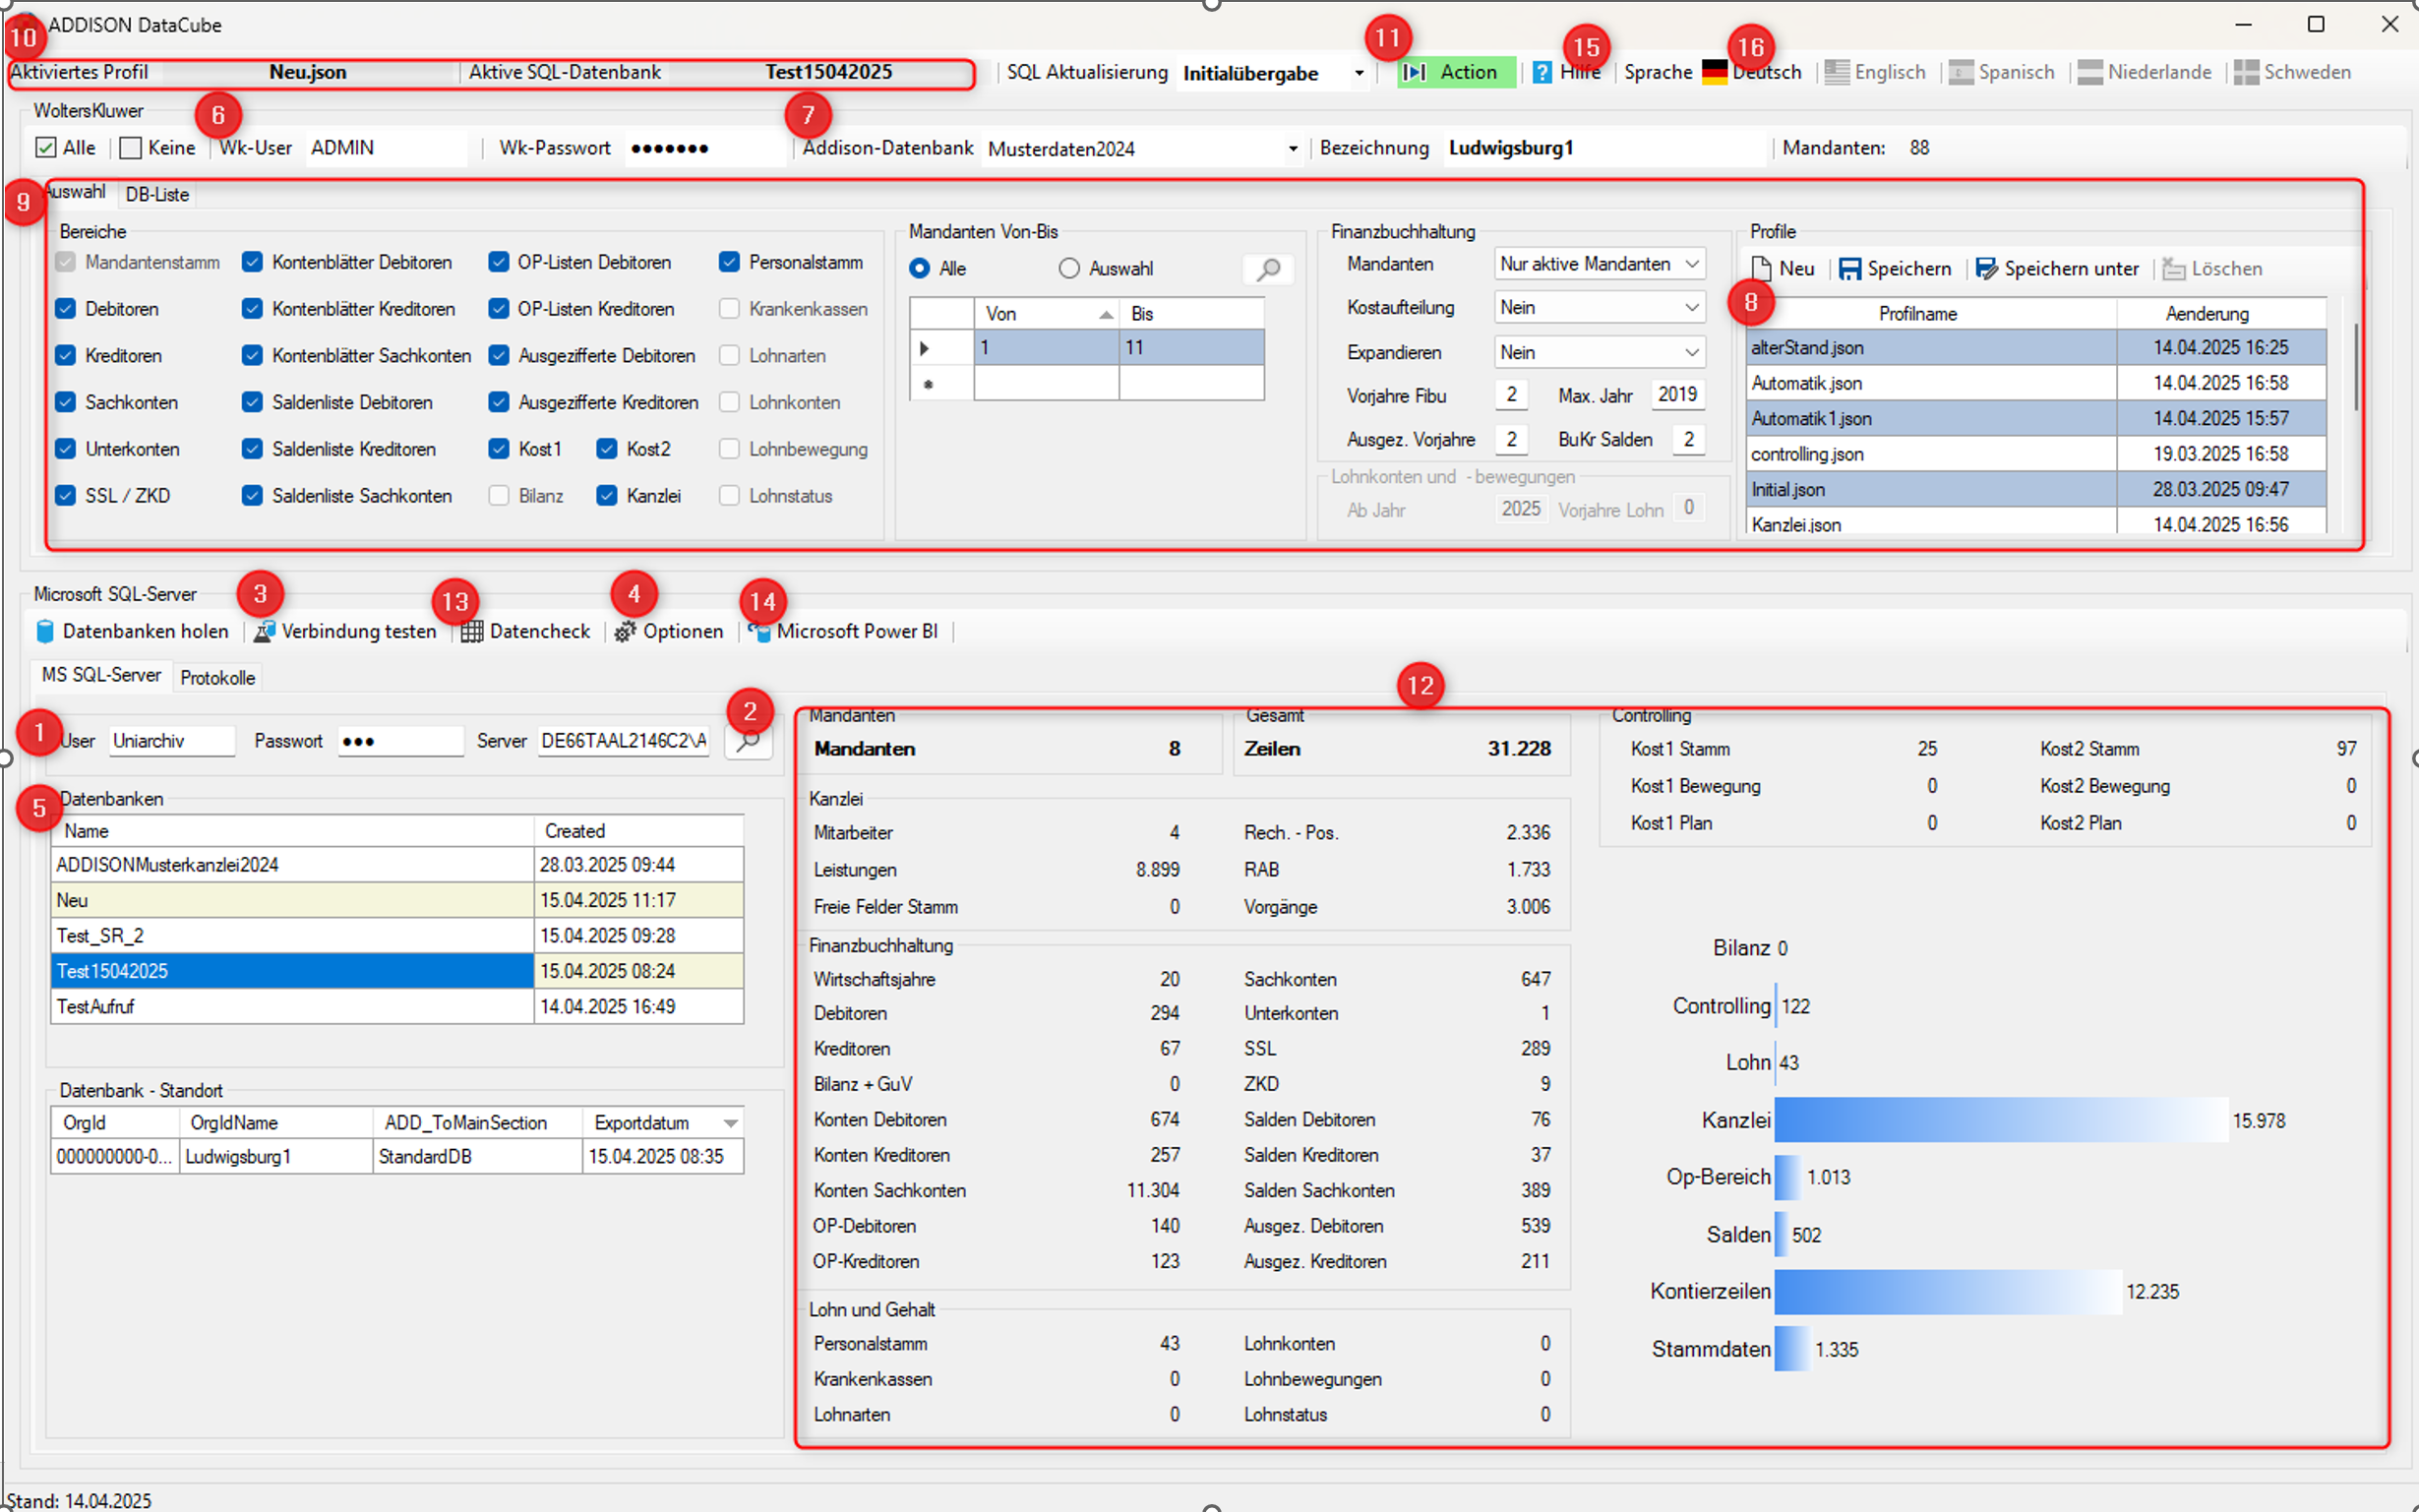Switch language to Schweden
This screenshot has width=2419, height=1512.
[2292, 72]
